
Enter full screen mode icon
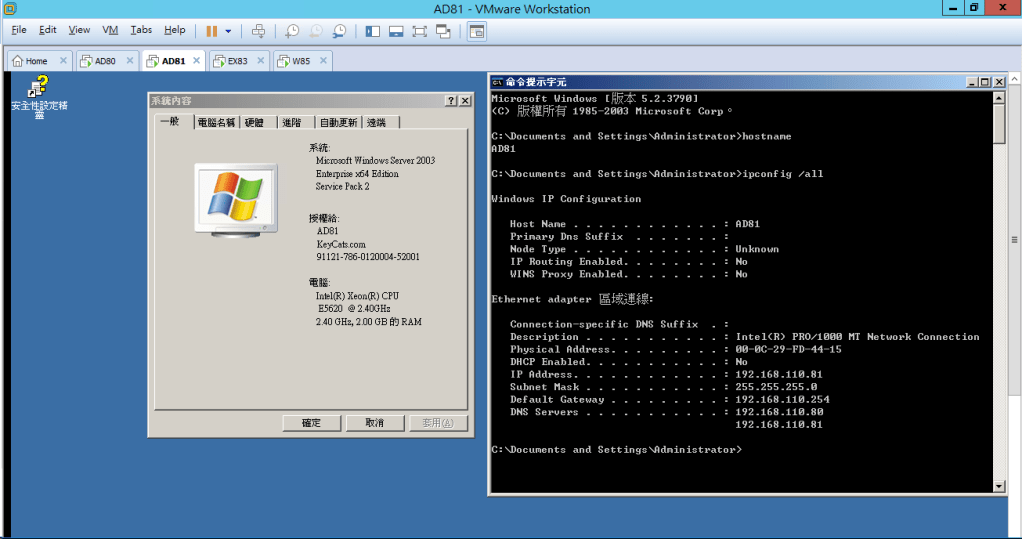pos(419,31)
